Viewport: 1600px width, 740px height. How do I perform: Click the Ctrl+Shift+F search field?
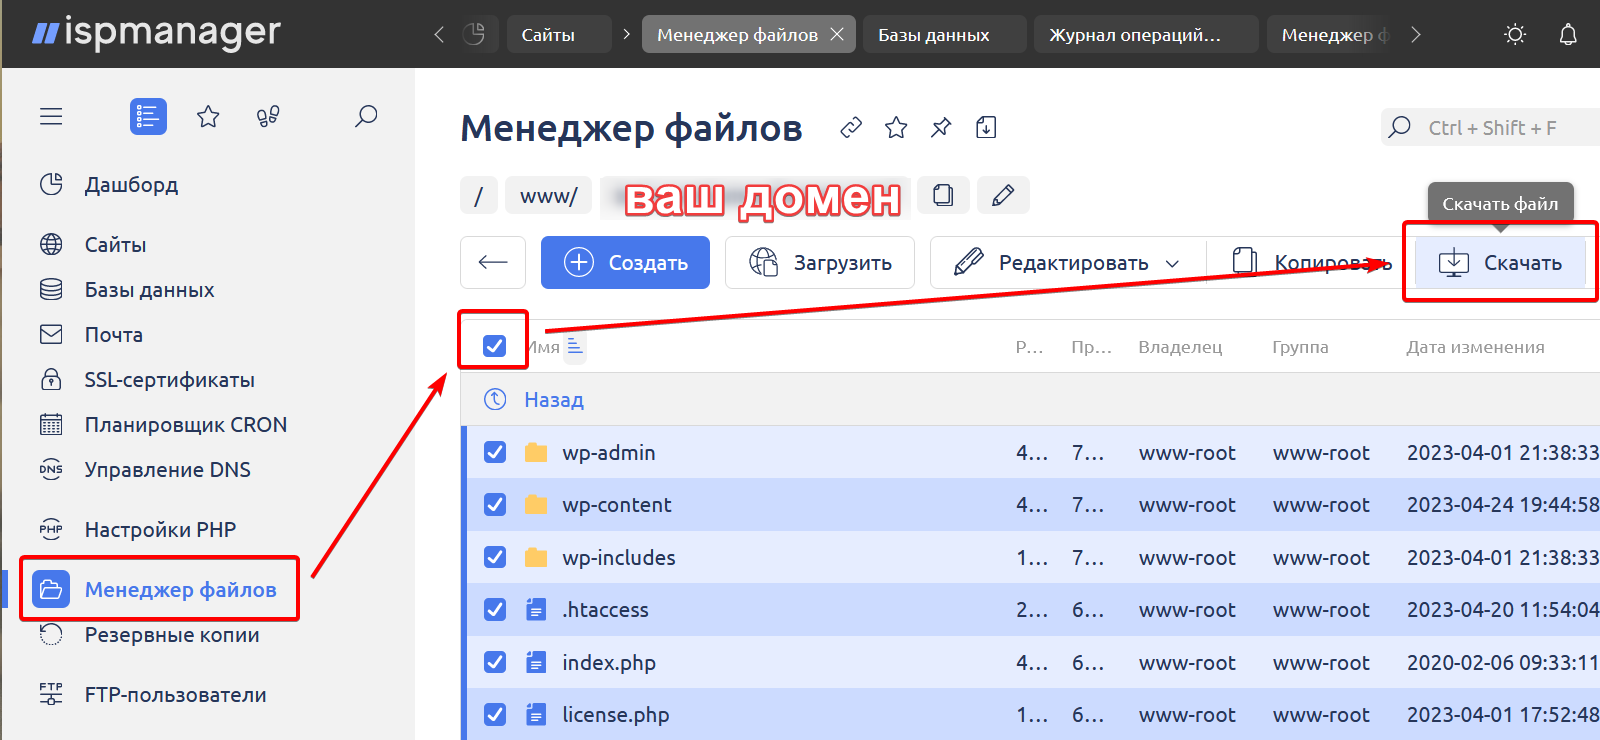[x=1500, y=128]
